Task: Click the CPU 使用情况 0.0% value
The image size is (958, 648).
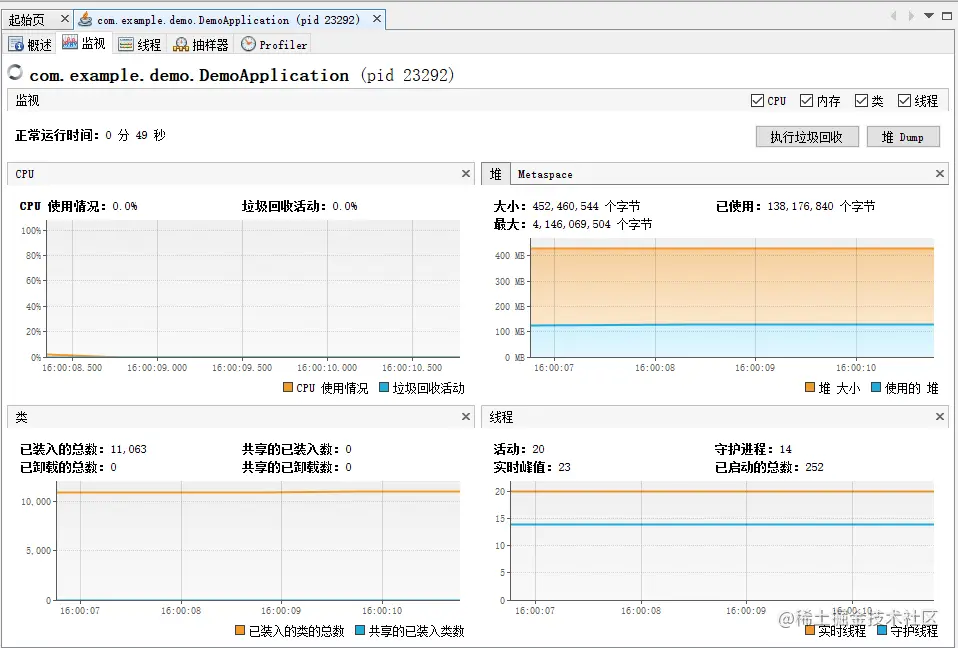Action: pyautogui.click(x=125, y=206)
